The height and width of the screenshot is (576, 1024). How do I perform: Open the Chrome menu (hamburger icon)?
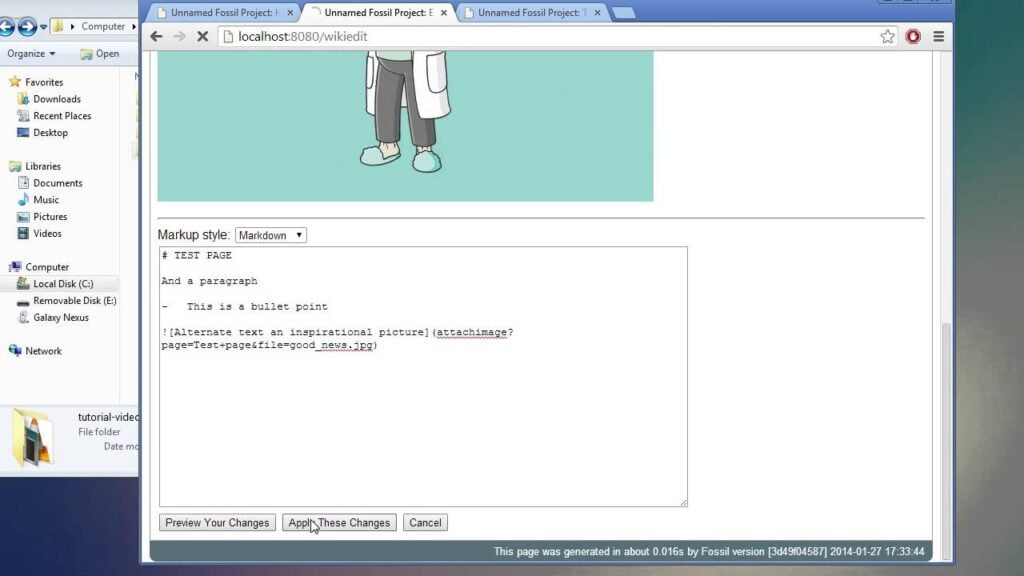click(939, 36)
